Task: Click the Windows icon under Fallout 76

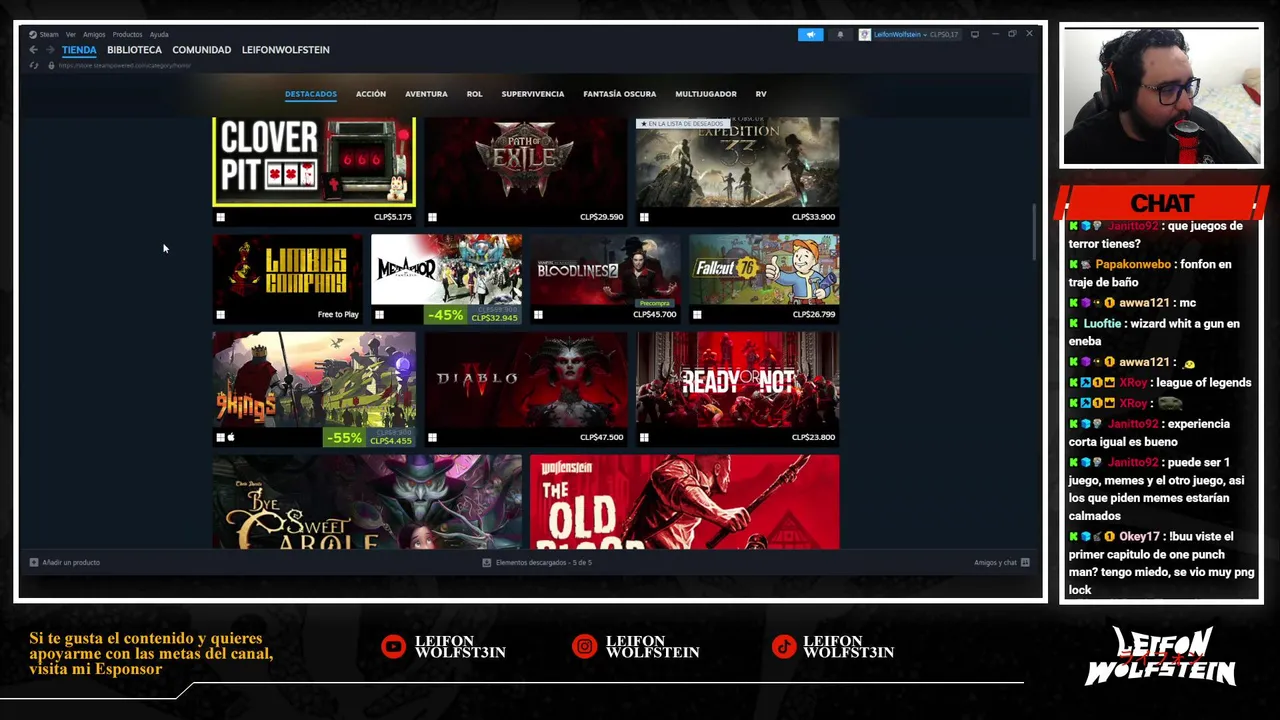Action: (698, 315)
